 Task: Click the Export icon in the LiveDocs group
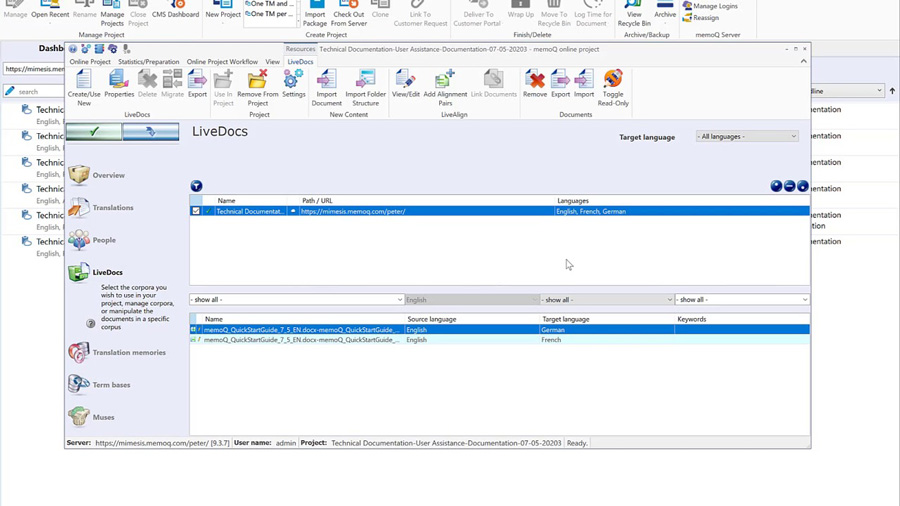pos(197,84)
